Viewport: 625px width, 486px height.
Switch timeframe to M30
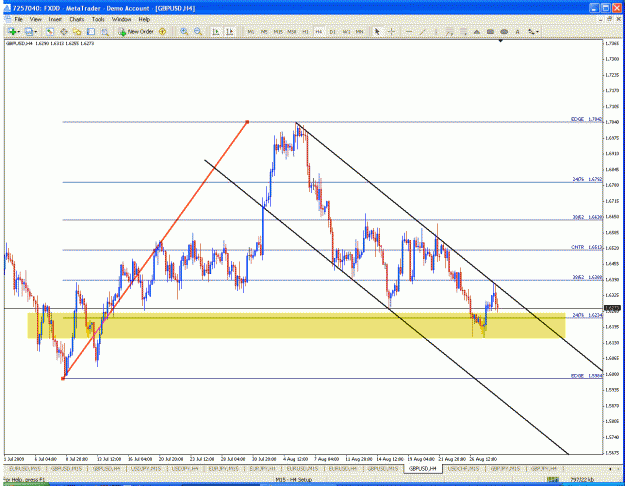click(292, 31)
